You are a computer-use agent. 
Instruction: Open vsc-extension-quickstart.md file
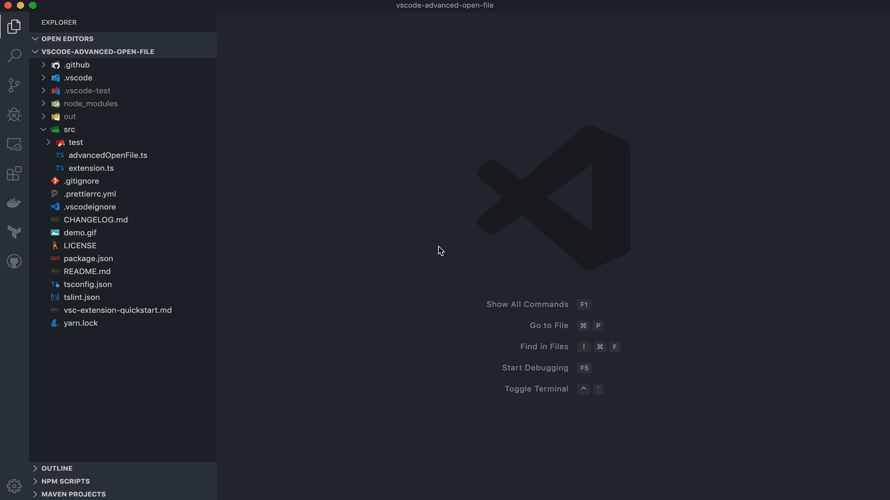pyautogui.click(x=117, y=310)
